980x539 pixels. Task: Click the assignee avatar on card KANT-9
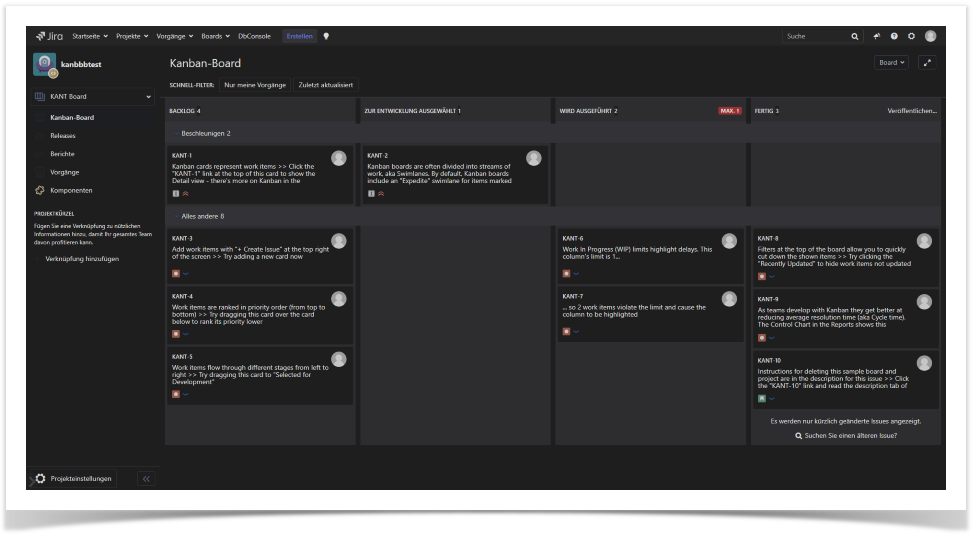pyautogui.click(x=924, y=302)
